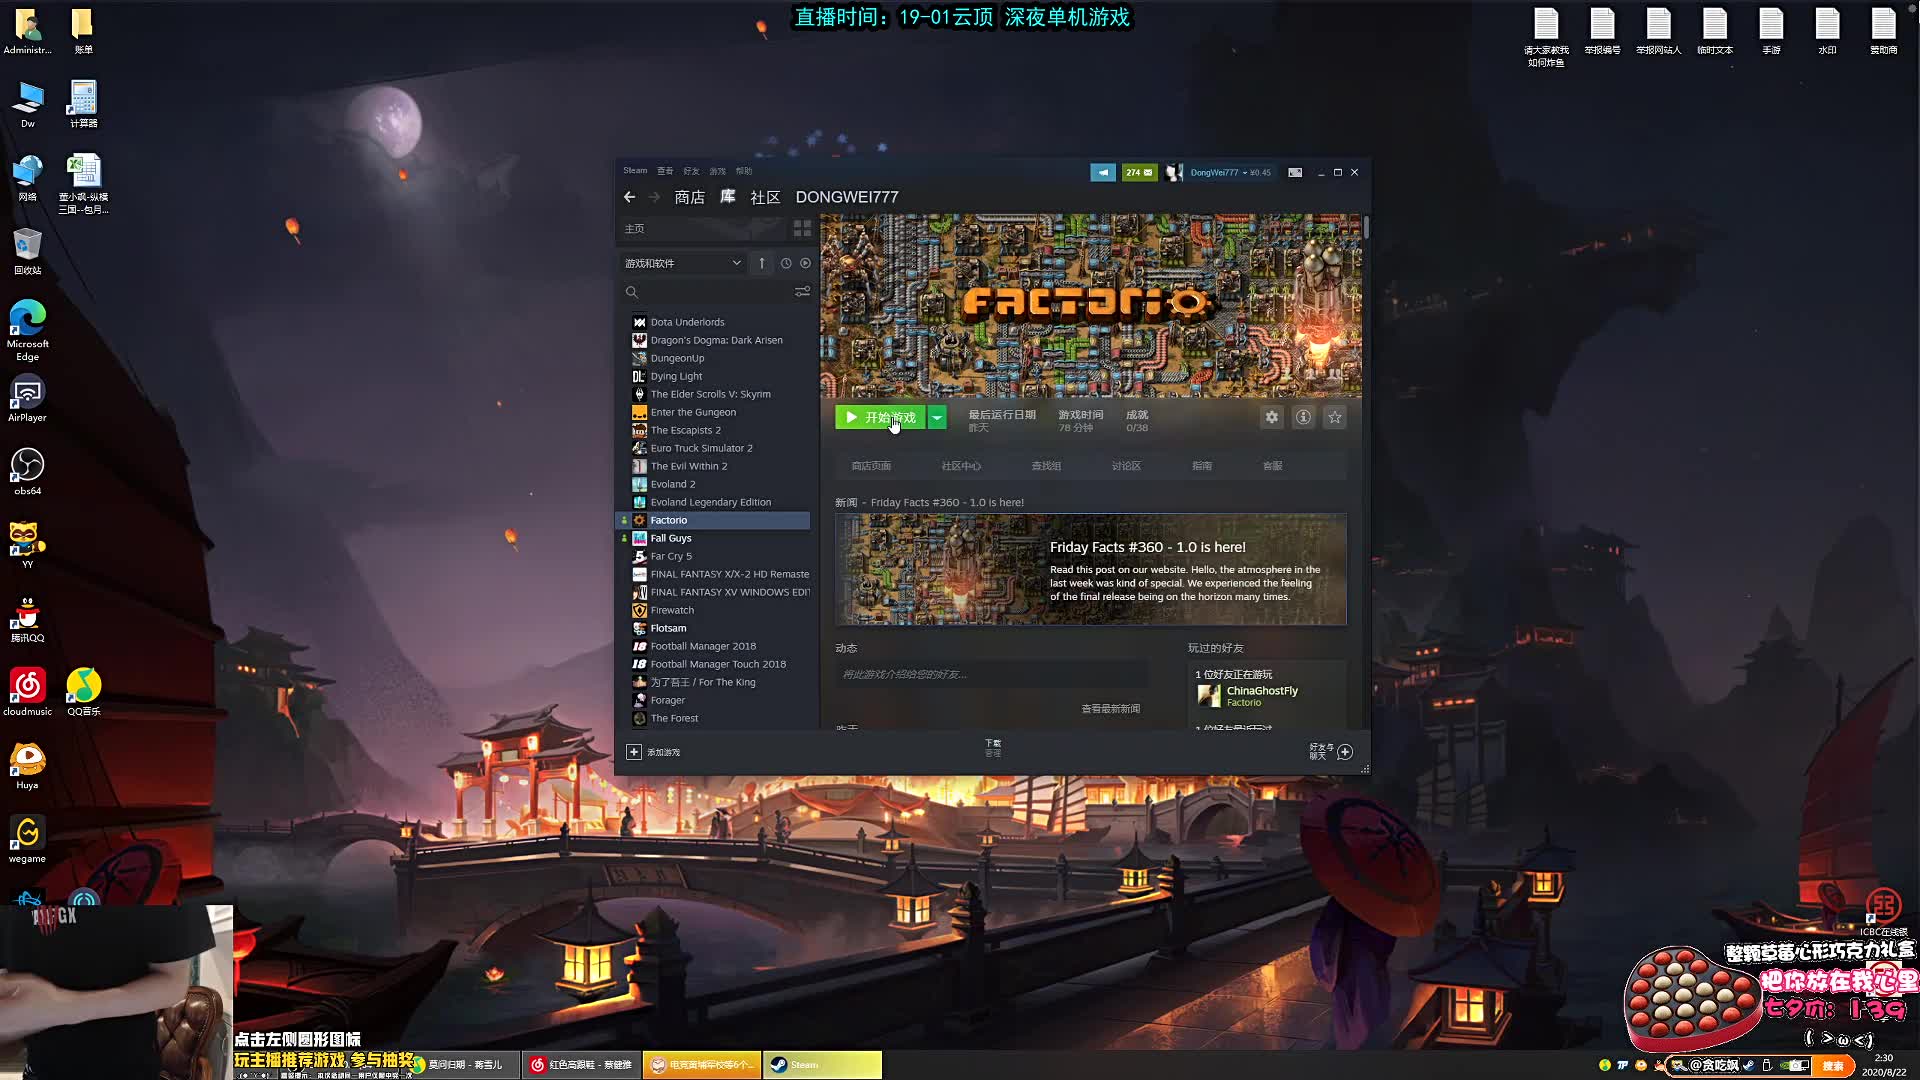Open the Friday Facts #360 news banner
The width and height of the screenshot is (1920, 1080).
tap(1091, 570)
